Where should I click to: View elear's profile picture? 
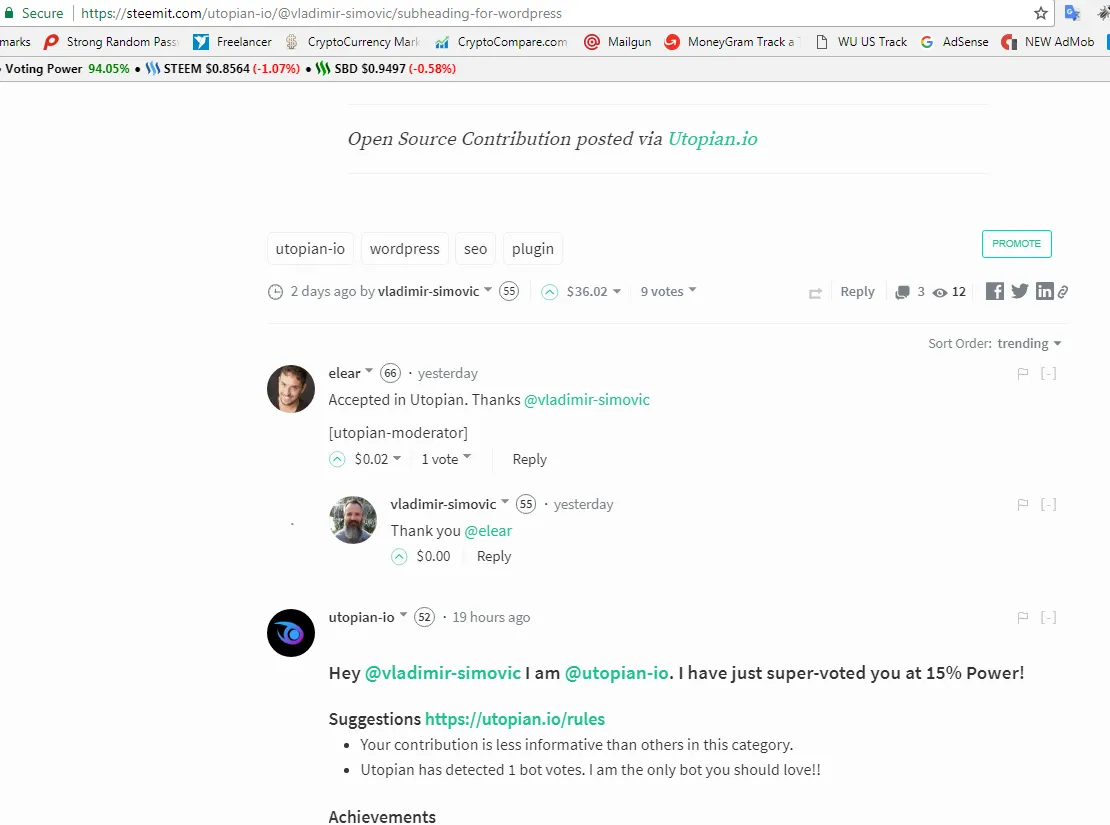[x=291, y=389]
